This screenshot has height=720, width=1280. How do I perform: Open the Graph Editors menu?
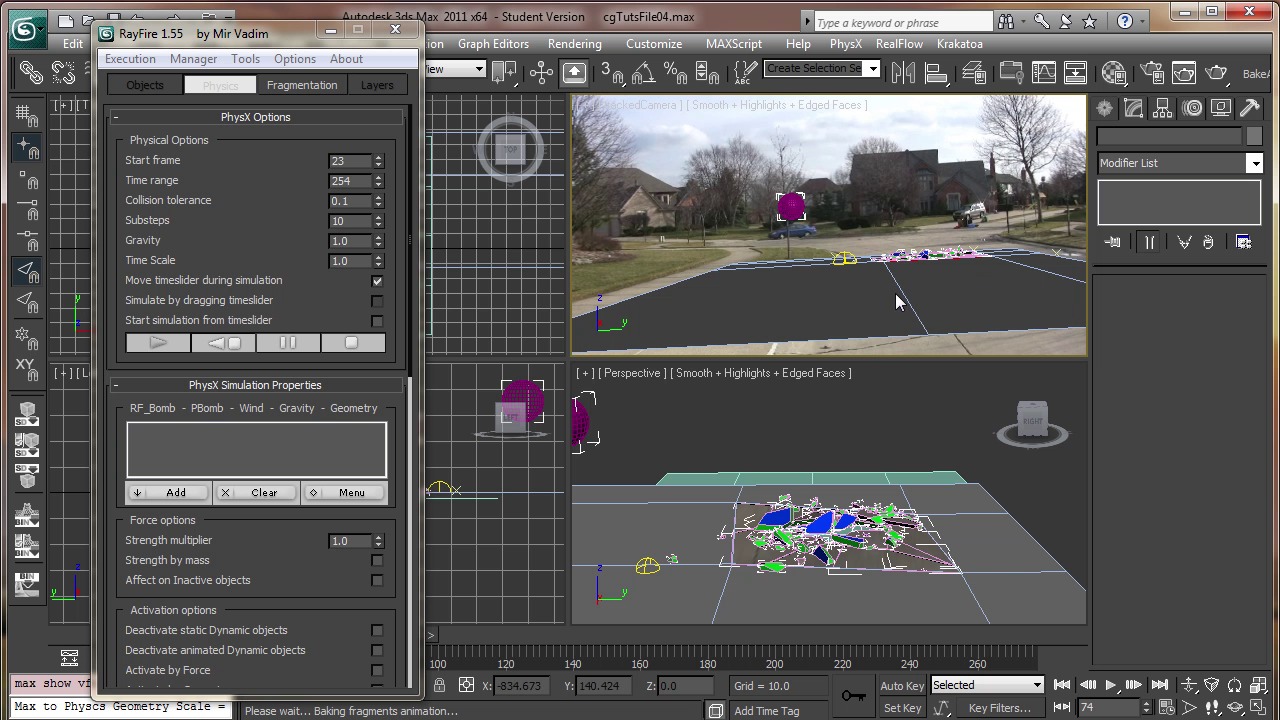(493, 44)
